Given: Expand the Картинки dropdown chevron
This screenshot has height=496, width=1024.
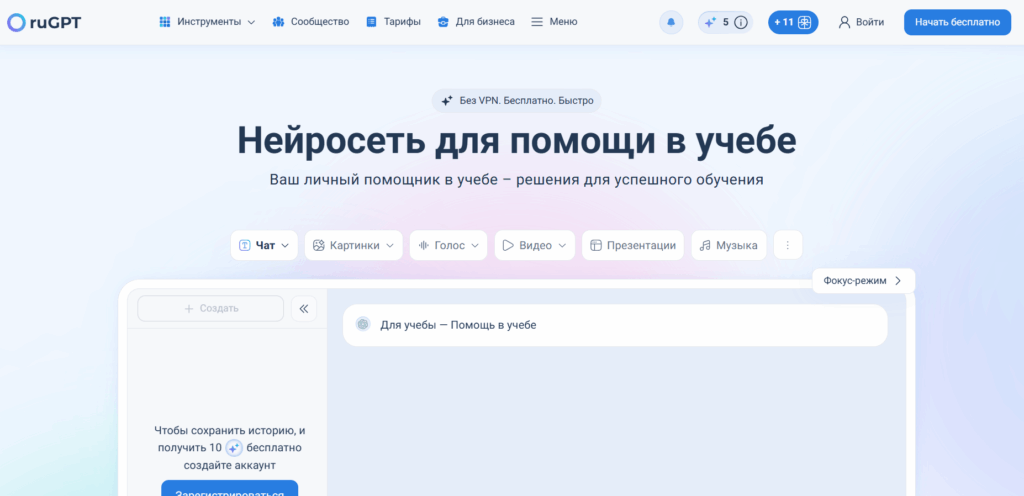Looking at the screenshot, I should [390, 246].
